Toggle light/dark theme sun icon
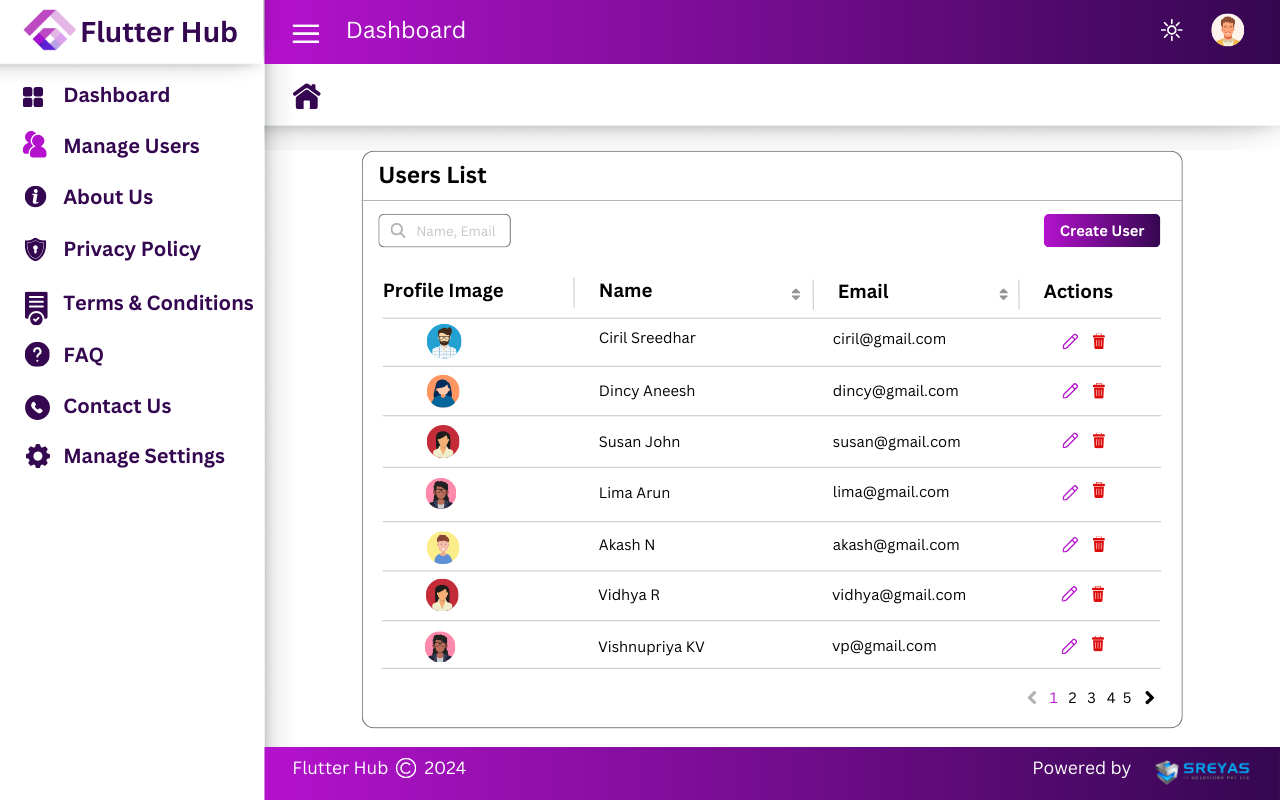 tap(1171, 30)
